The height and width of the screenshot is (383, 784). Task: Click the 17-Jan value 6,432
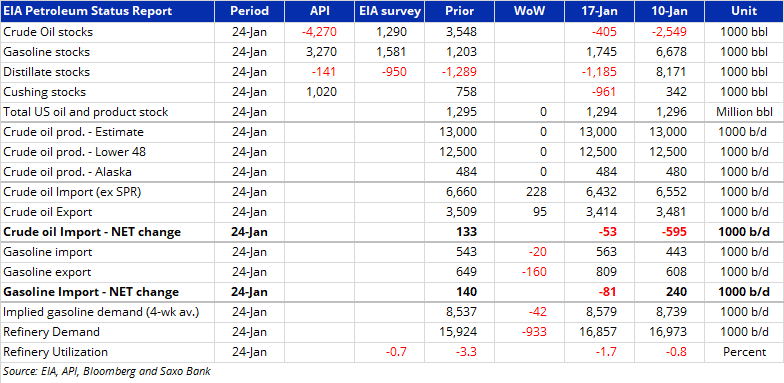(602, 192)
